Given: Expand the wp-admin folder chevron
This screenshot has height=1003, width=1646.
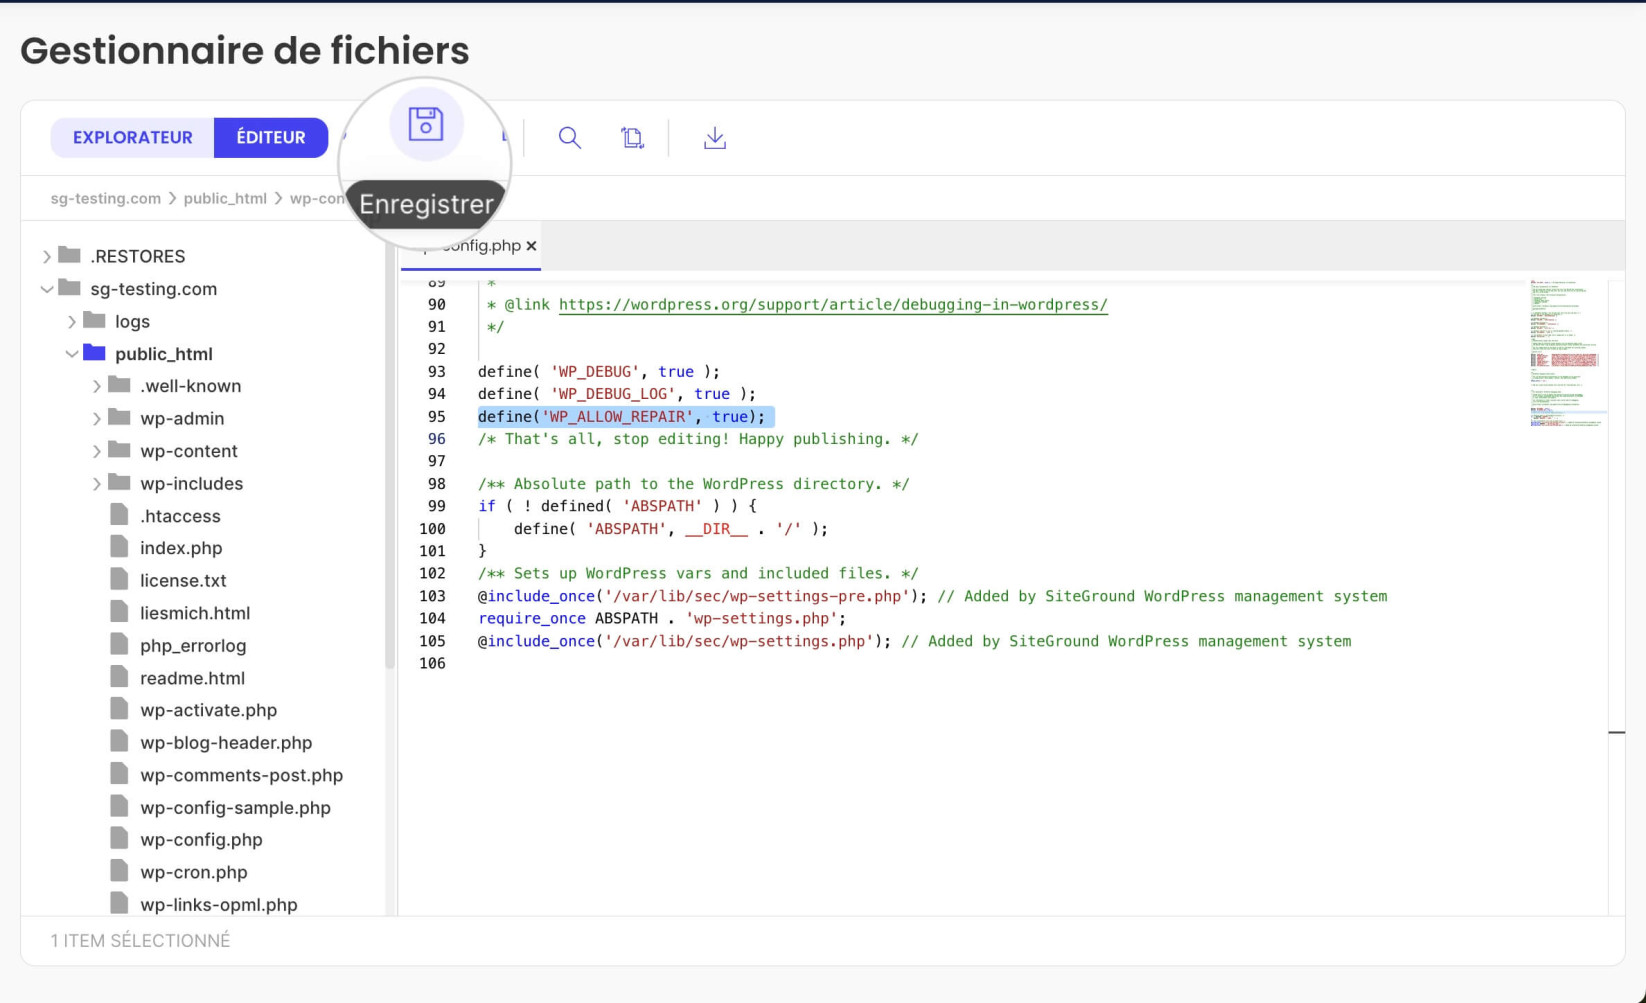Looking at the screenshot, I should [x=96, y=419].
